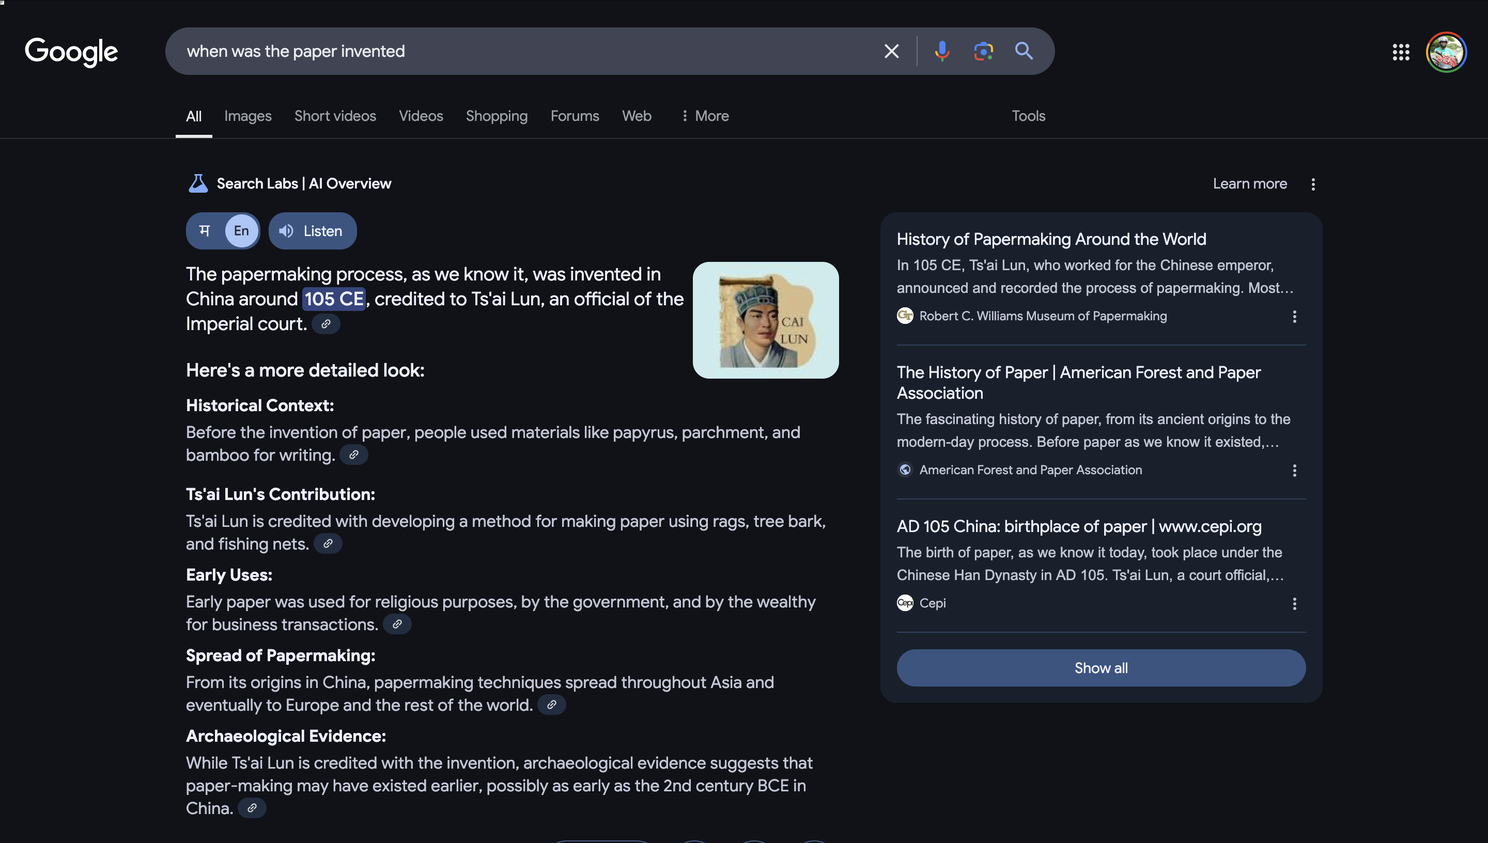Expand the More search filters menu

pos(704,116)
